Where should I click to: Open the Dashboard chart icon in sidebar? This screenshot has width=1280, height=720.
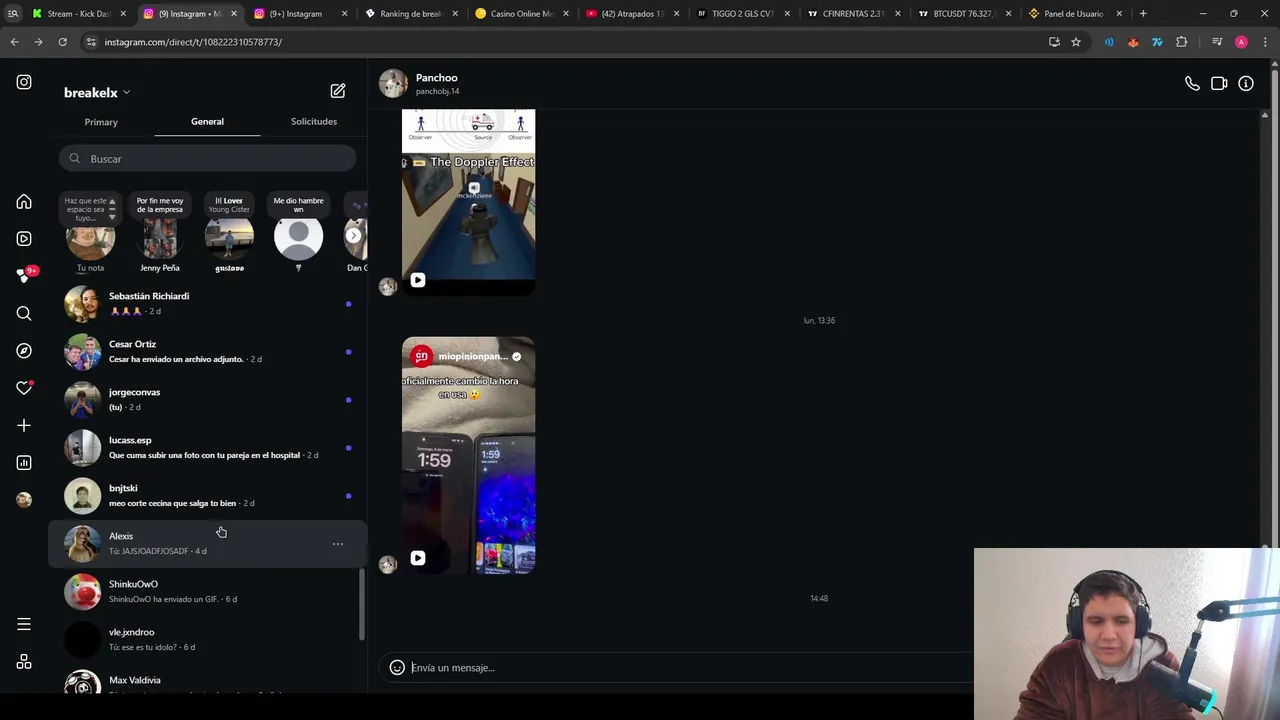[x=24, y=462]
